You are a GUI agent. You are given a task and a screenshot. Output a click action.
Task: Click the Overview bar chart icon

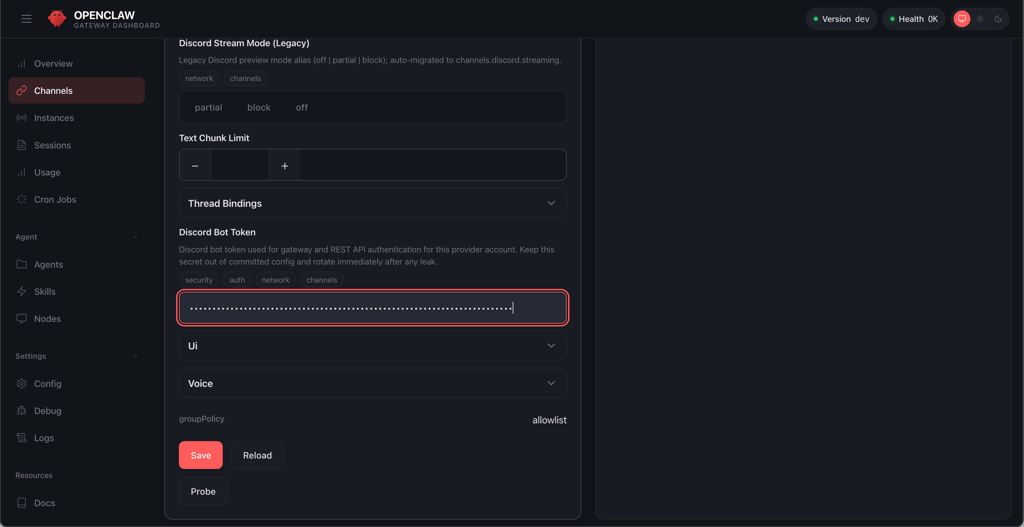(x=22, y=63)
